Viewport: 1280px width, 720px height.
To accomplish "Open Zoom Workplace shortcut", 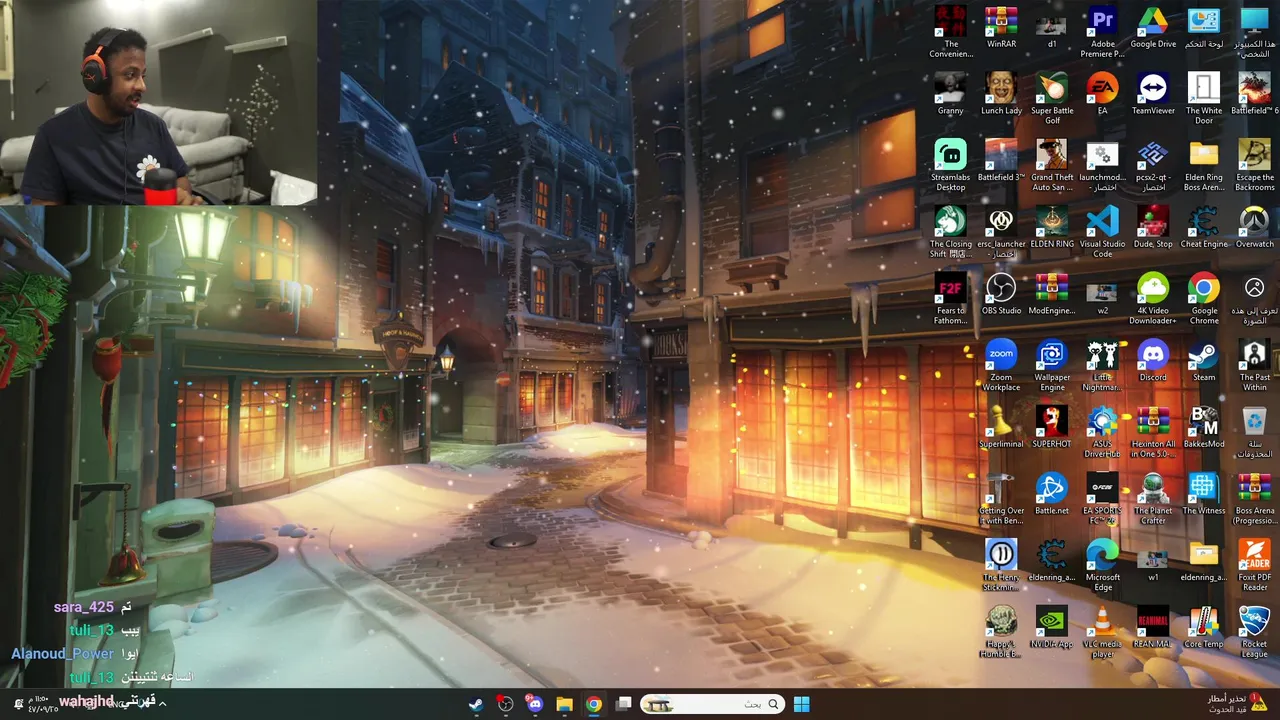I will point(1001,365).
